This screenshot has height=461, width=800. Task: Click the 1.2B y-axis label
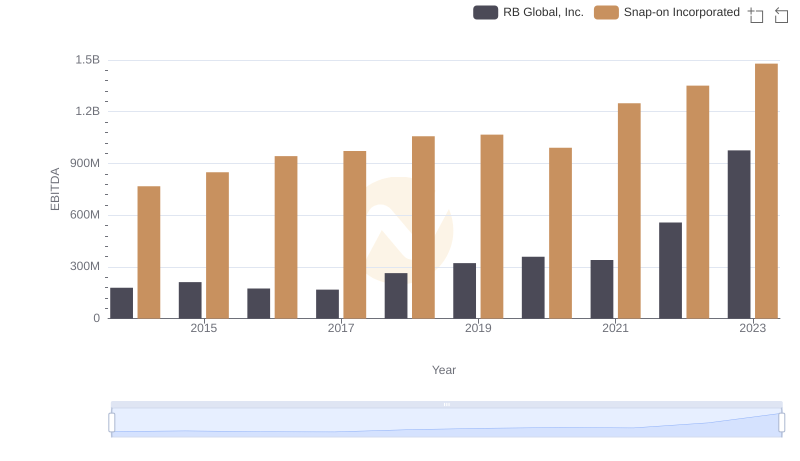[x=88, y=111]
